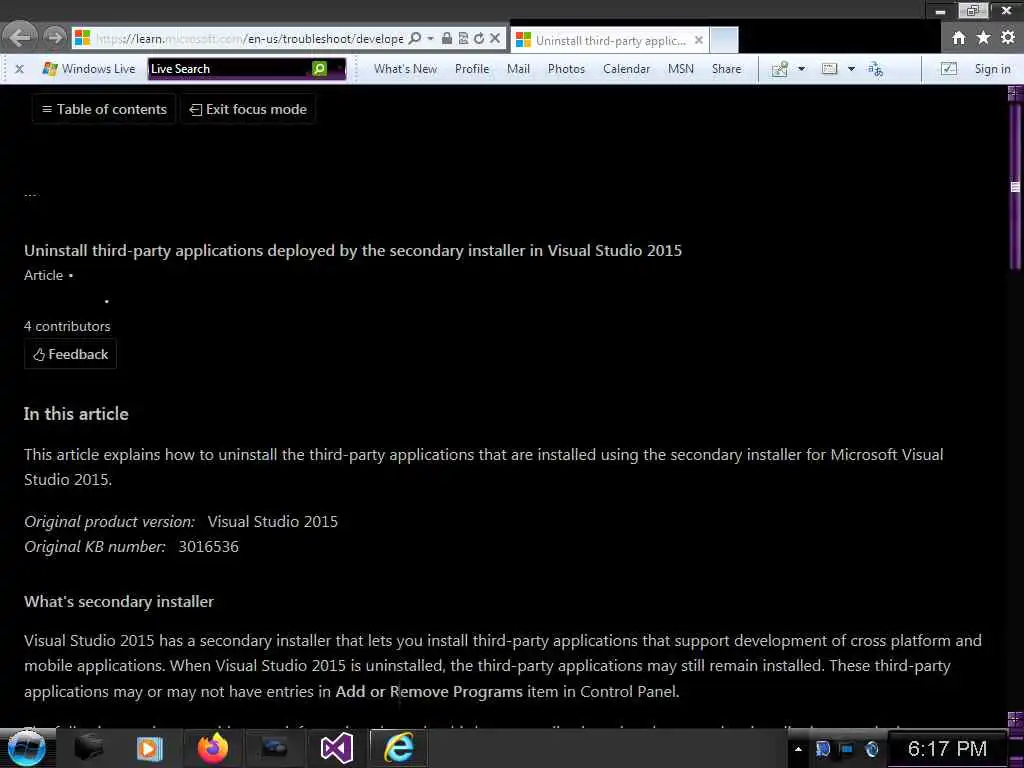
Task: Click the '4 contributors' link
Action: (67, 326)
